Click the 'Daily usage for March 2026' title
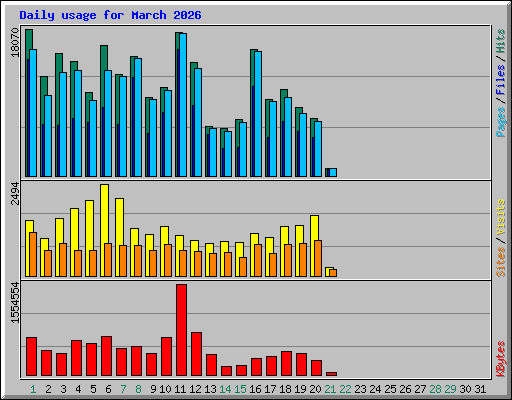This screenshot has height=400, width=512. coord(110,15)
